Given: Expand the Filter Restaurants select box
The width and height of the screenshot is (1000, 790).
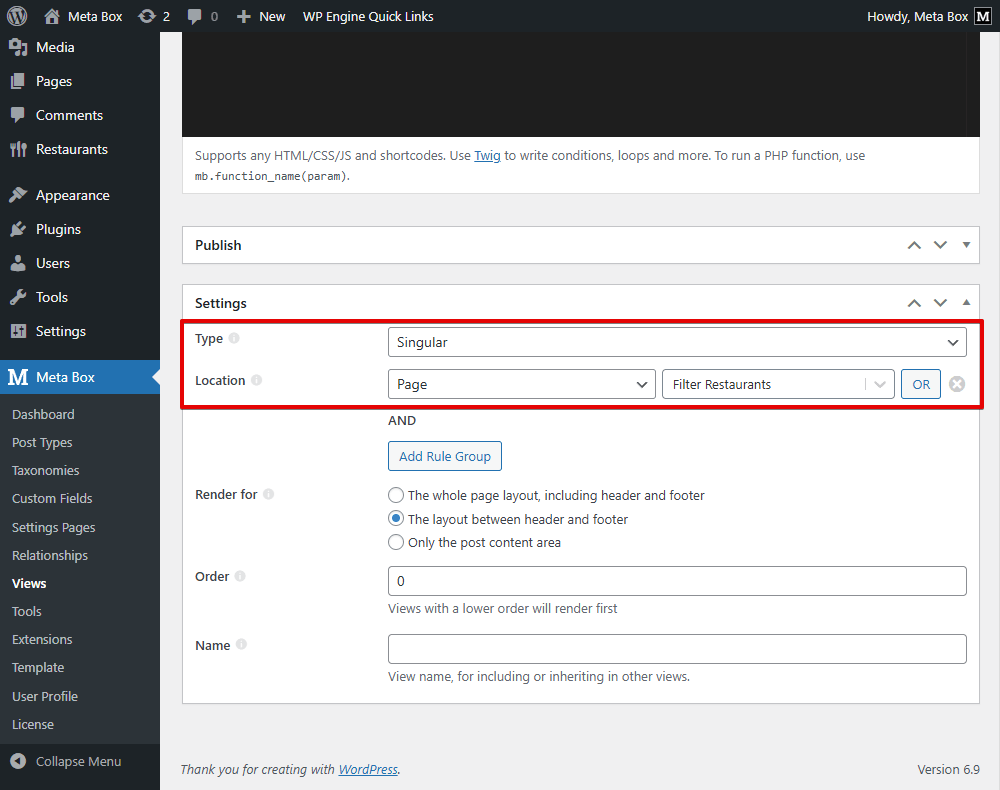Looking at the screenshot, I should [x=777, y=384].
